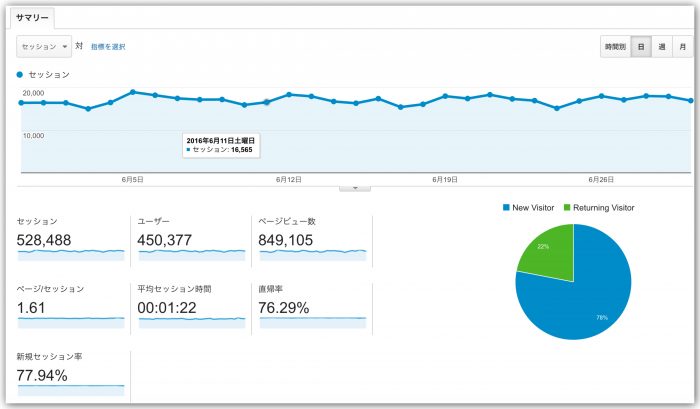This screenshot has width=700, height=409.
Task: Open the セッション metric dropdown
Action: [45, 46]
